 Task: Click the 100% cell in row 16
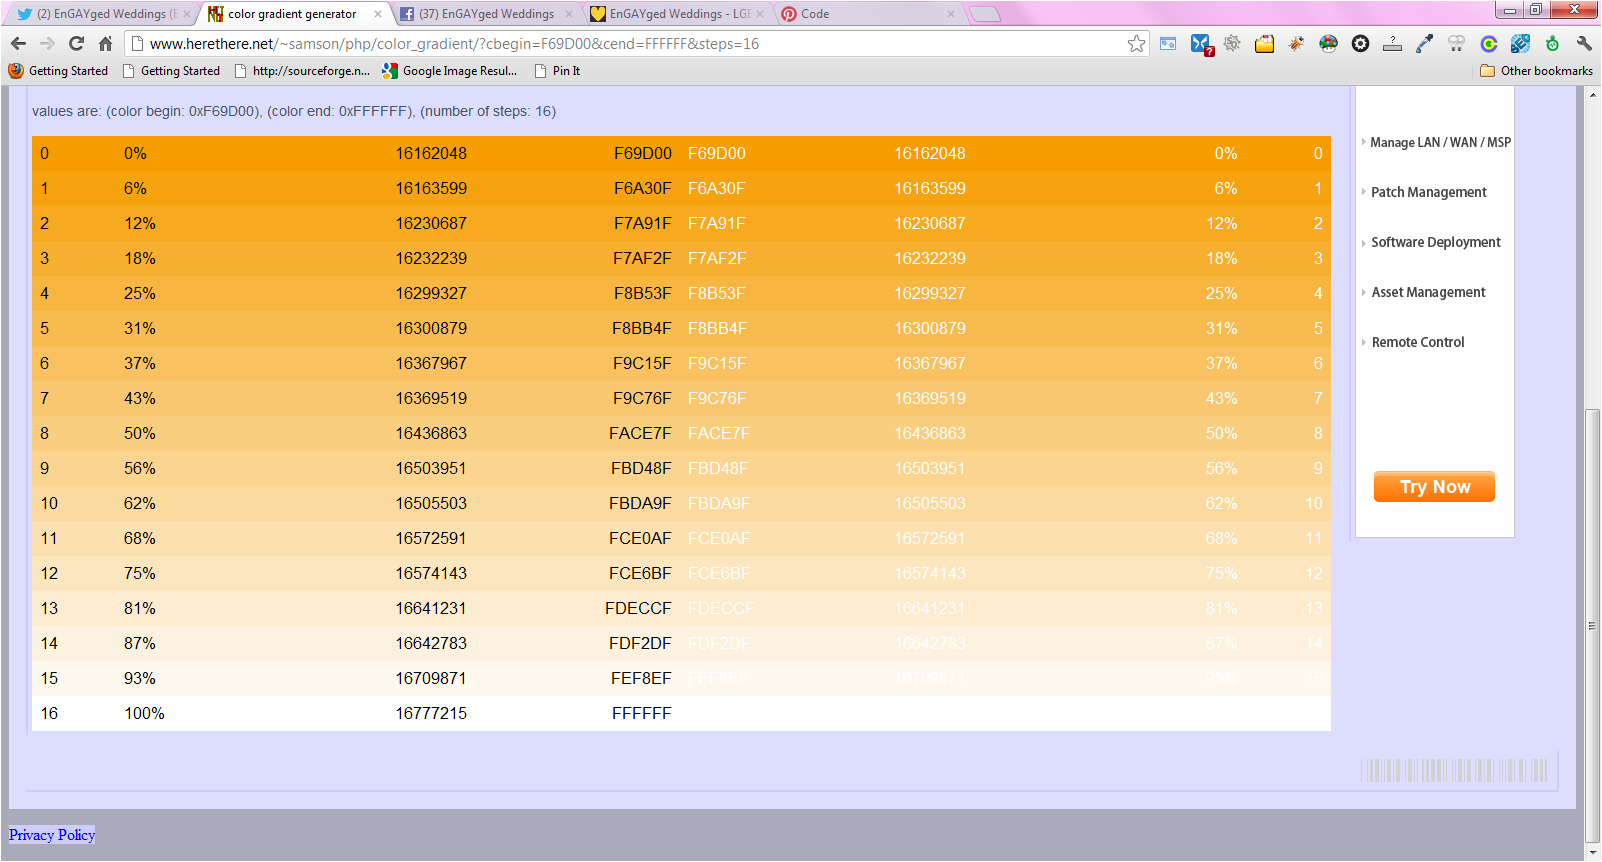(144, 713)
